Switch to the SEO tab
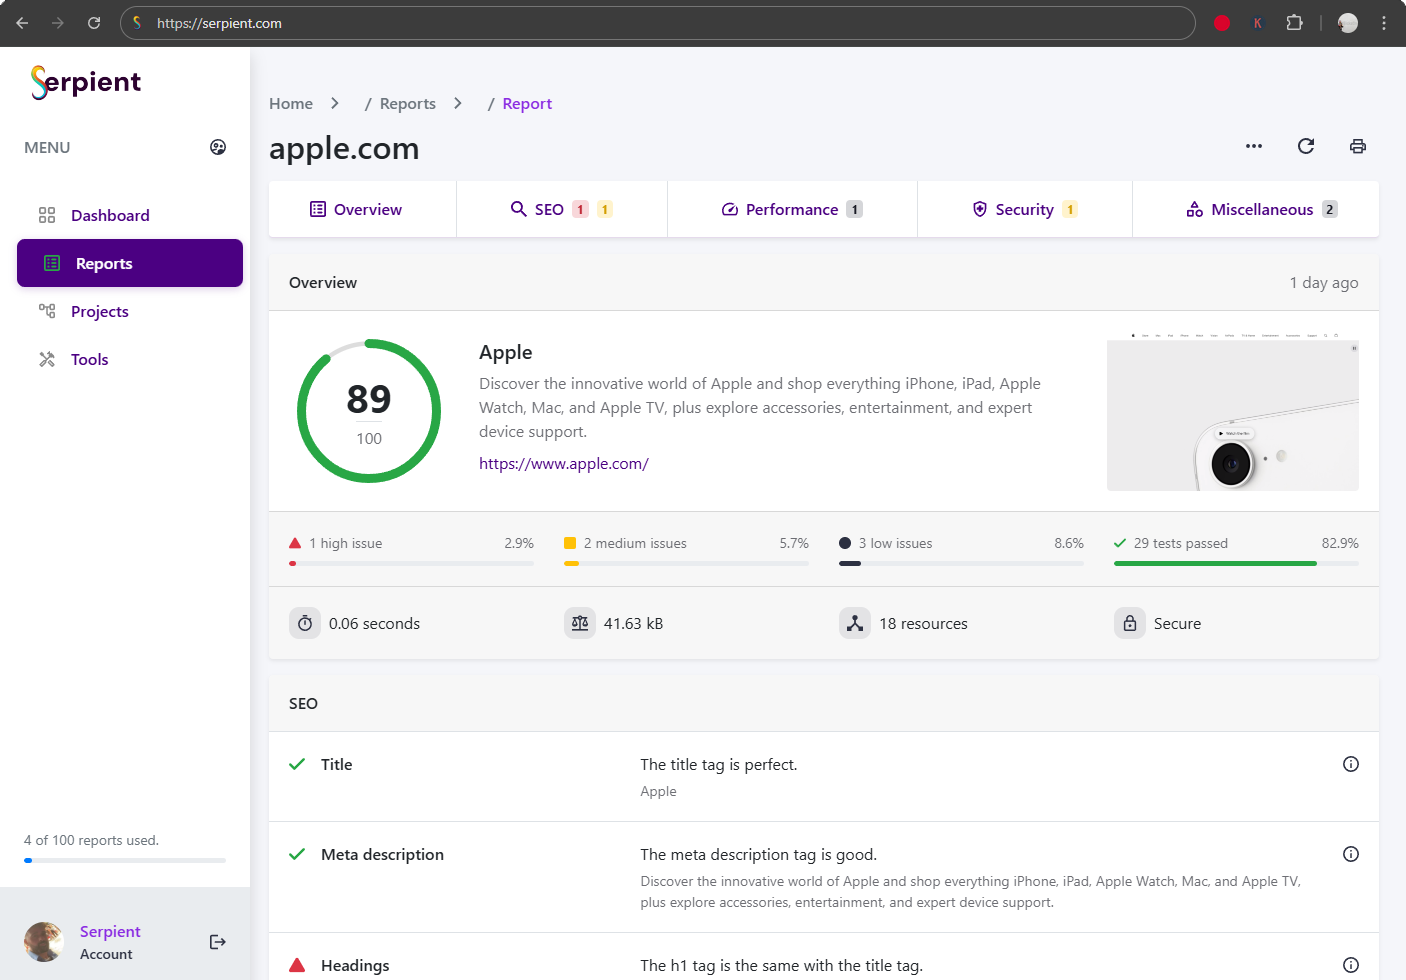Image resolution: width=1406 pixels, height=980 pixels. [562, 209]
